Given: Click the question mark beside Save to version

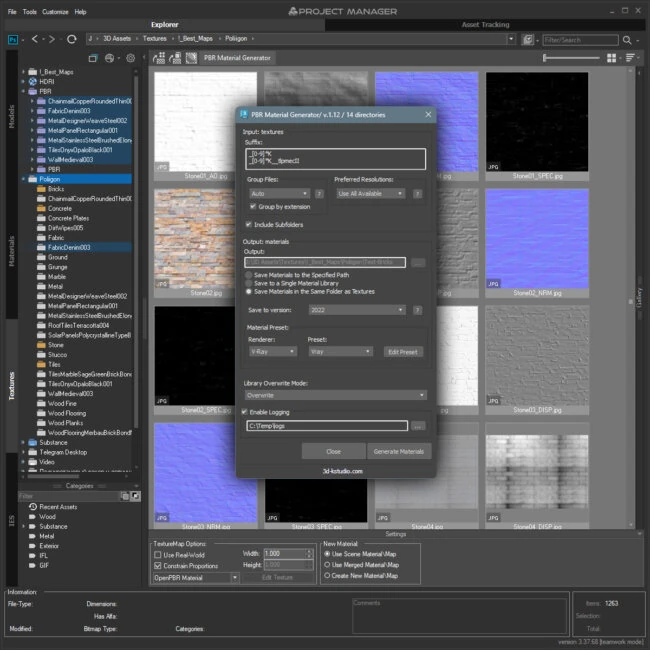Looking at the screenshot, I should tap(417, 310).
